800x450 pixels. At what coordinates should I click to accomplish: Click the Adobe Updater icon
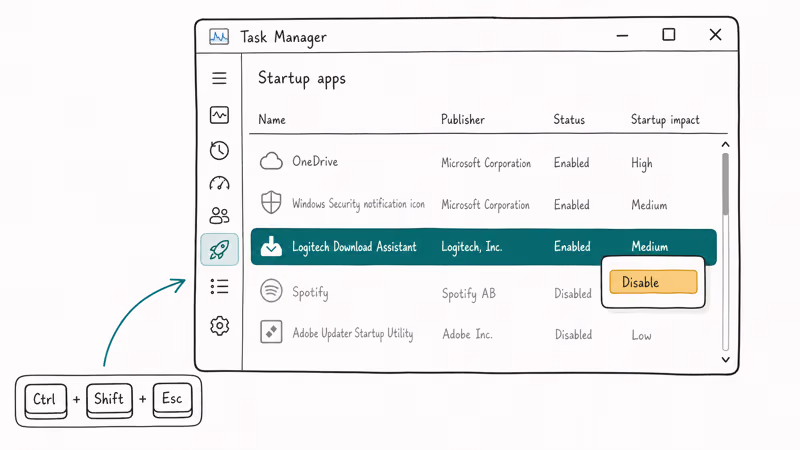271,332
